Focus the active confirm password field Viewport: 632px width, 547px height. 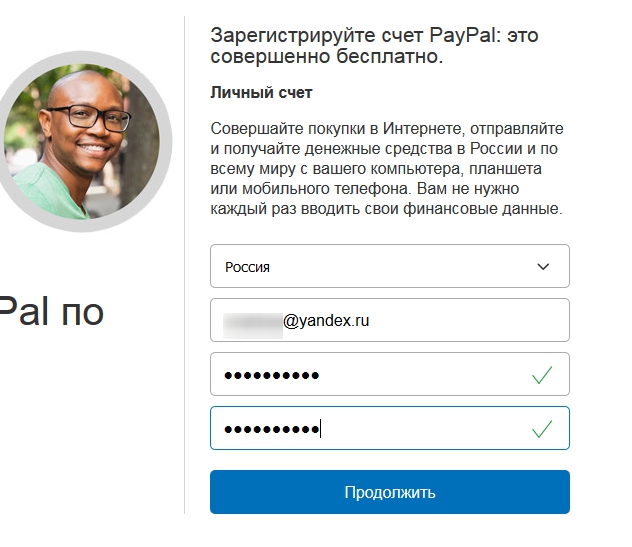(389, 428)
